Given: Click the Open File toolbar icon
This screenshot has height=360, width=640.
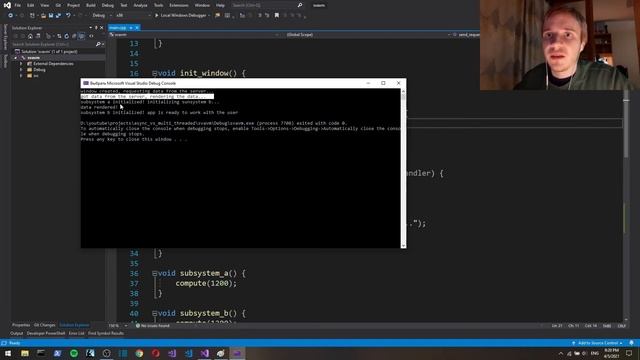Looking at the screenshot, I should pyautogui.click(x=43, y=16).
